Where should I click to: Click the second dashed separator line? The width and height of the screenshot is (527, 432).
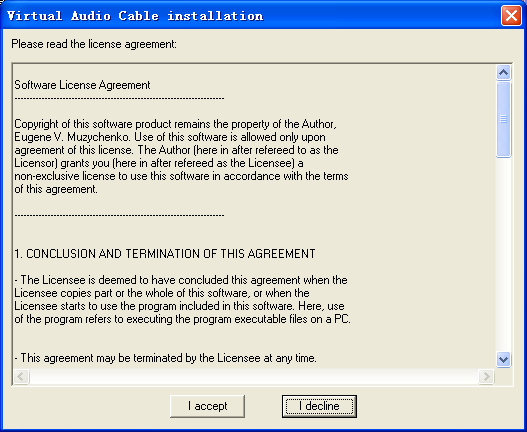point(119,215)
